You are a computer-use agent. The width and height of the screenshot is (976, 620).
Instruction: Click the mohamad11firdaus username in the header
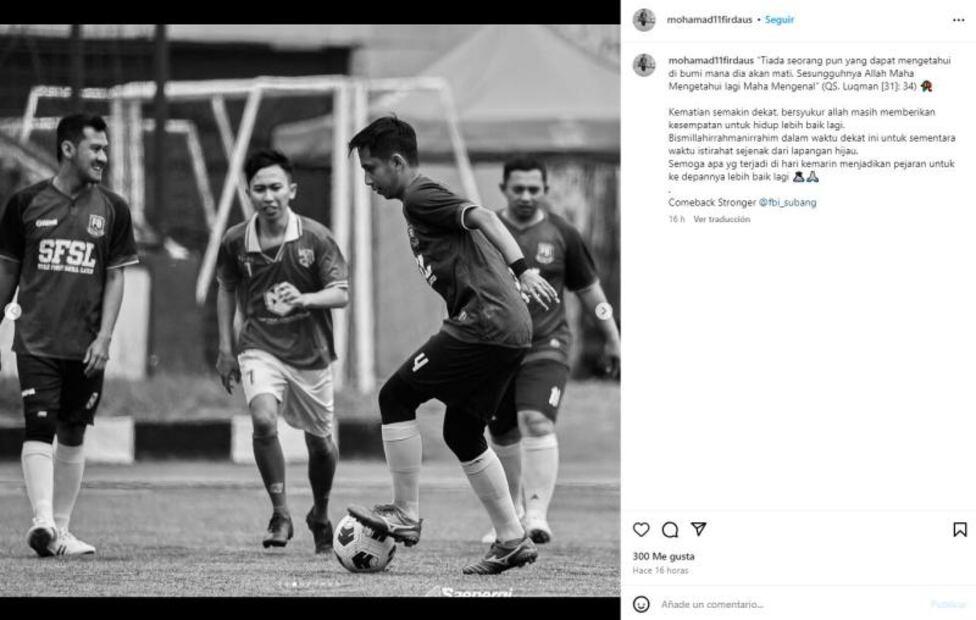coord(710,20)
